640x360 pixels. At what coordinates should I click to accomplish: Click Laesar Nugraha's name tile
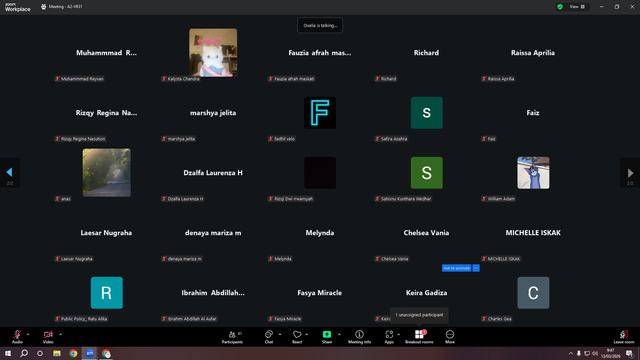[x=106, y=233]
